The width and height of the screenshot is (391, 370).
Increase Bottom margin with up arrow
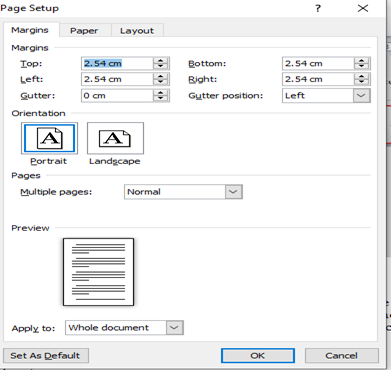tap(362, 61)
